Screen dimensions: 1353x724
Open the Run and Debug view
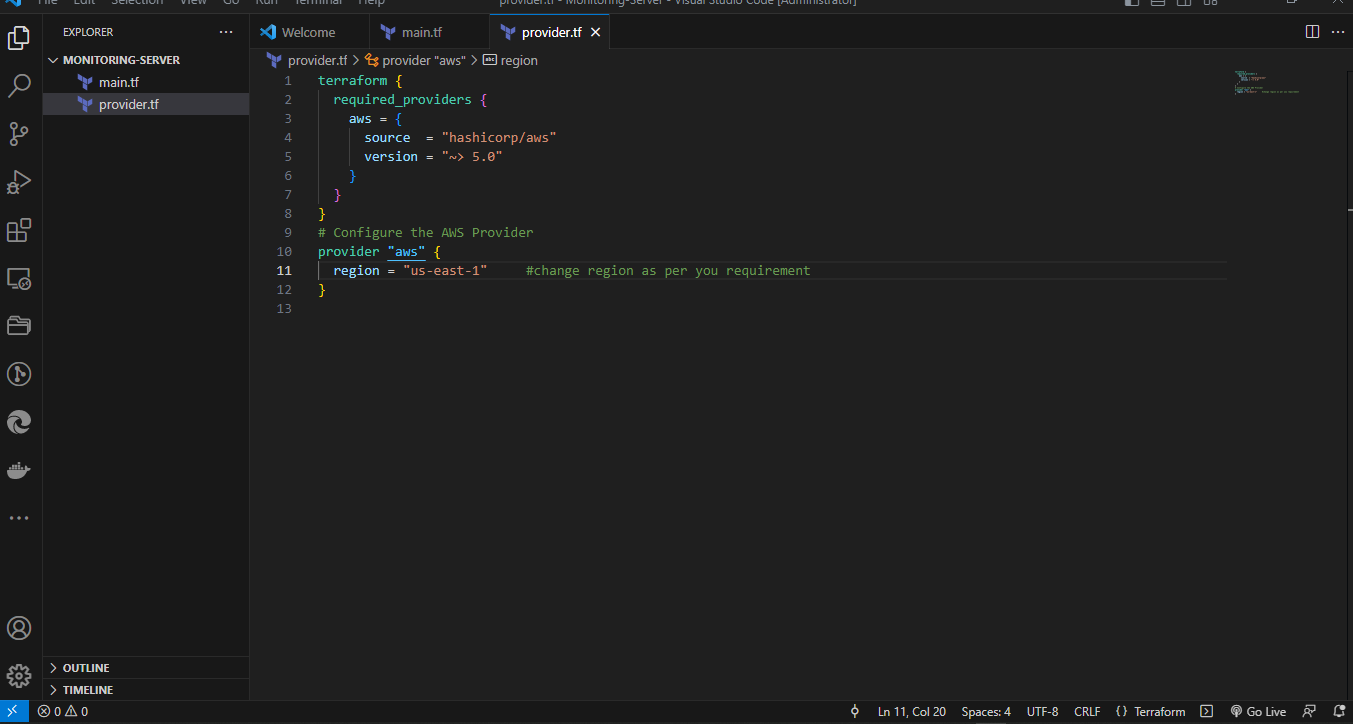click(19, 182)
